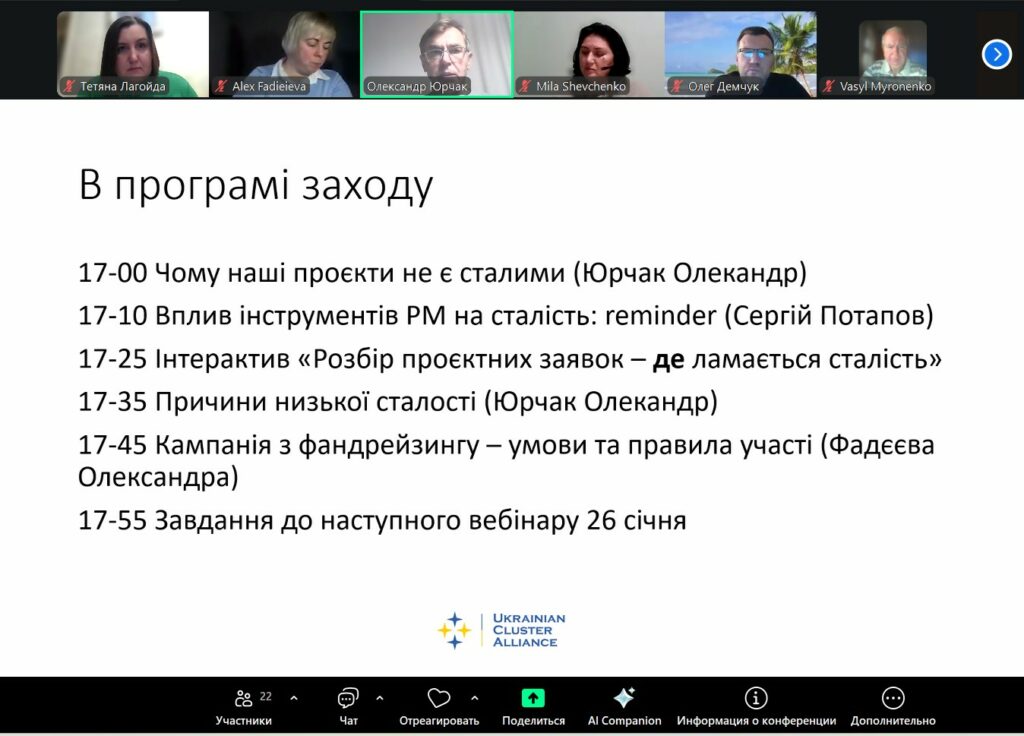The width and height of the screenshot is (1024, 736).
Task: Click the Тетяна Лагойда name label
Action: [122, 86]
